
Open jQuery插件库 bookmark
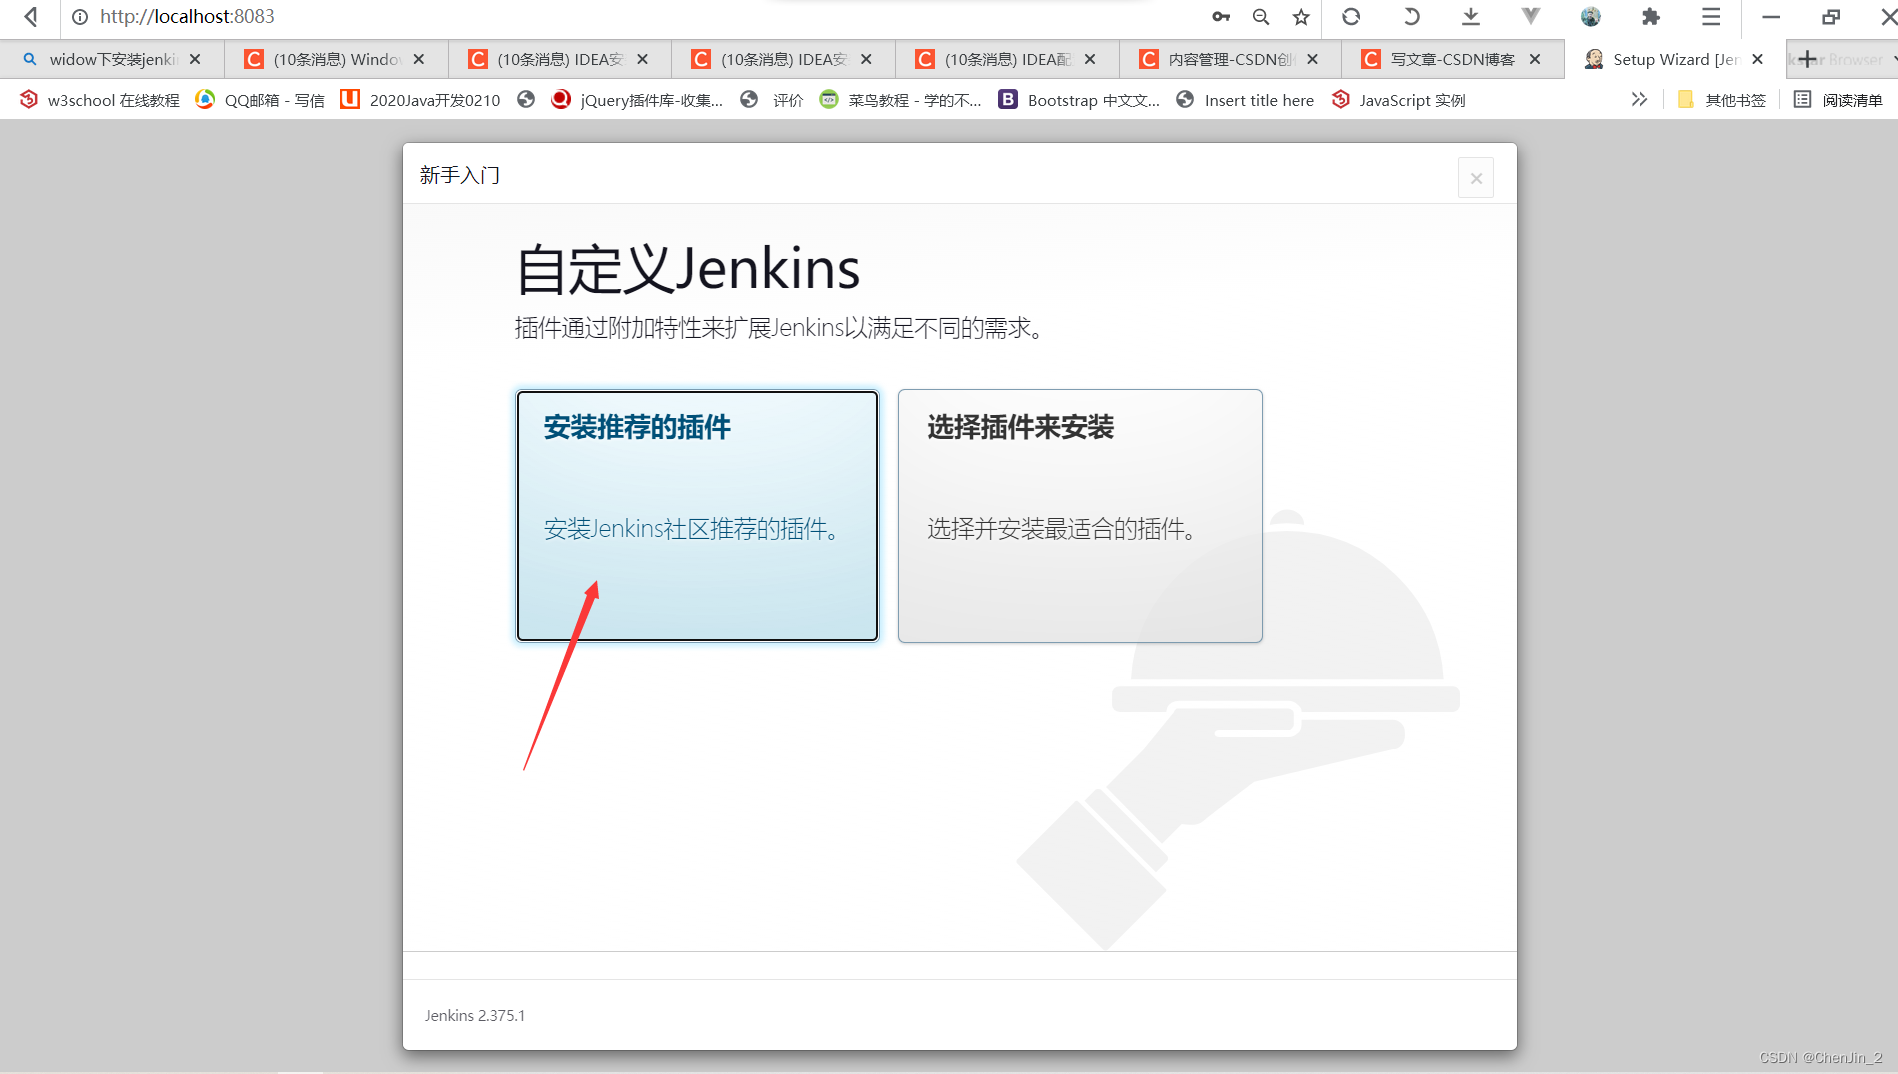pyautogui.click(x=637, y=100)
